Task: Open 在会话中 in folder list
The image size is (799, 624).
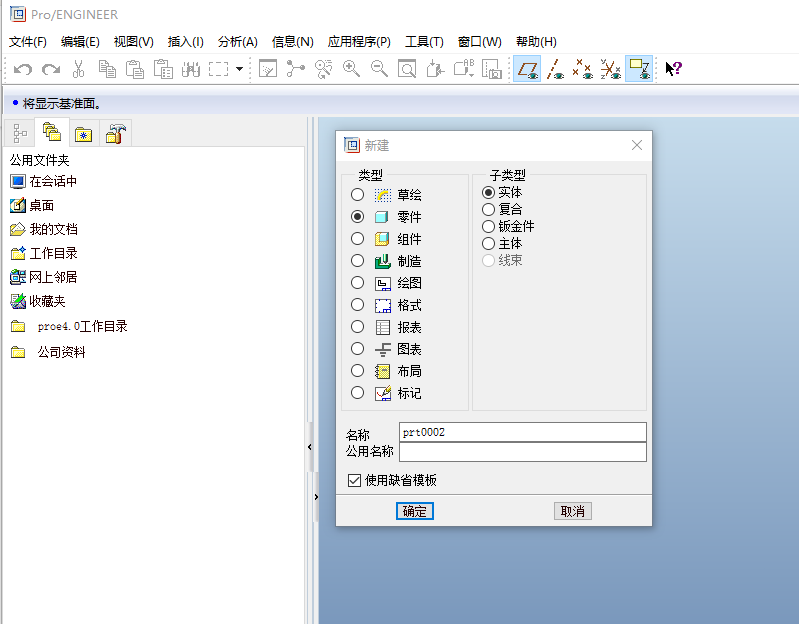Action: tap(43, 181)
